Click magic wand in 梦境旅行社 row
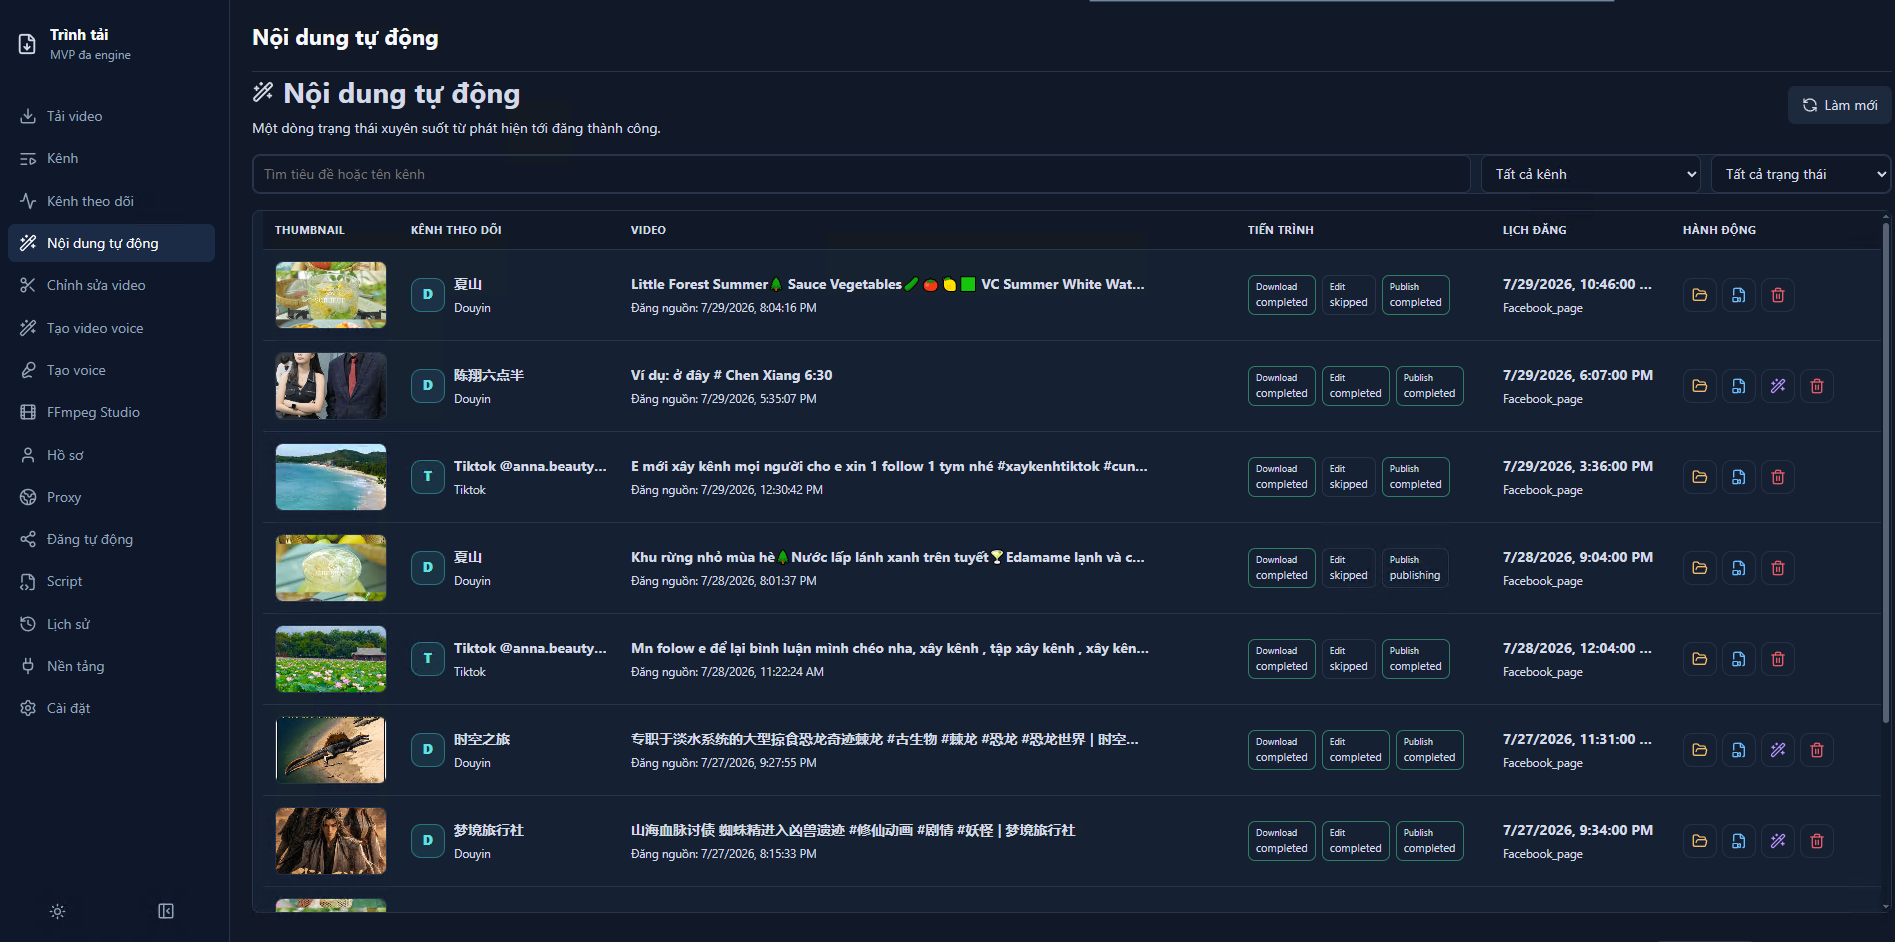 pyautogui.click(x=1778, y=841)
